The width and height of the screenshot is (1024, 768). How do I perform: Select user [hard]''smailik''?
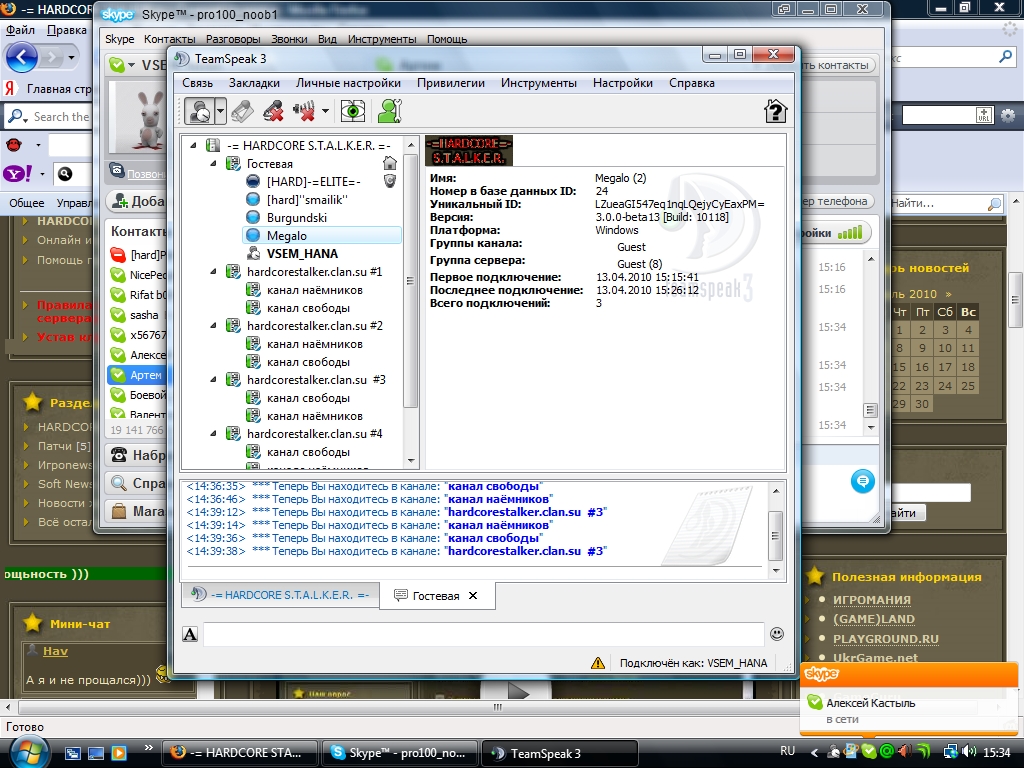[x=307, y=200]
